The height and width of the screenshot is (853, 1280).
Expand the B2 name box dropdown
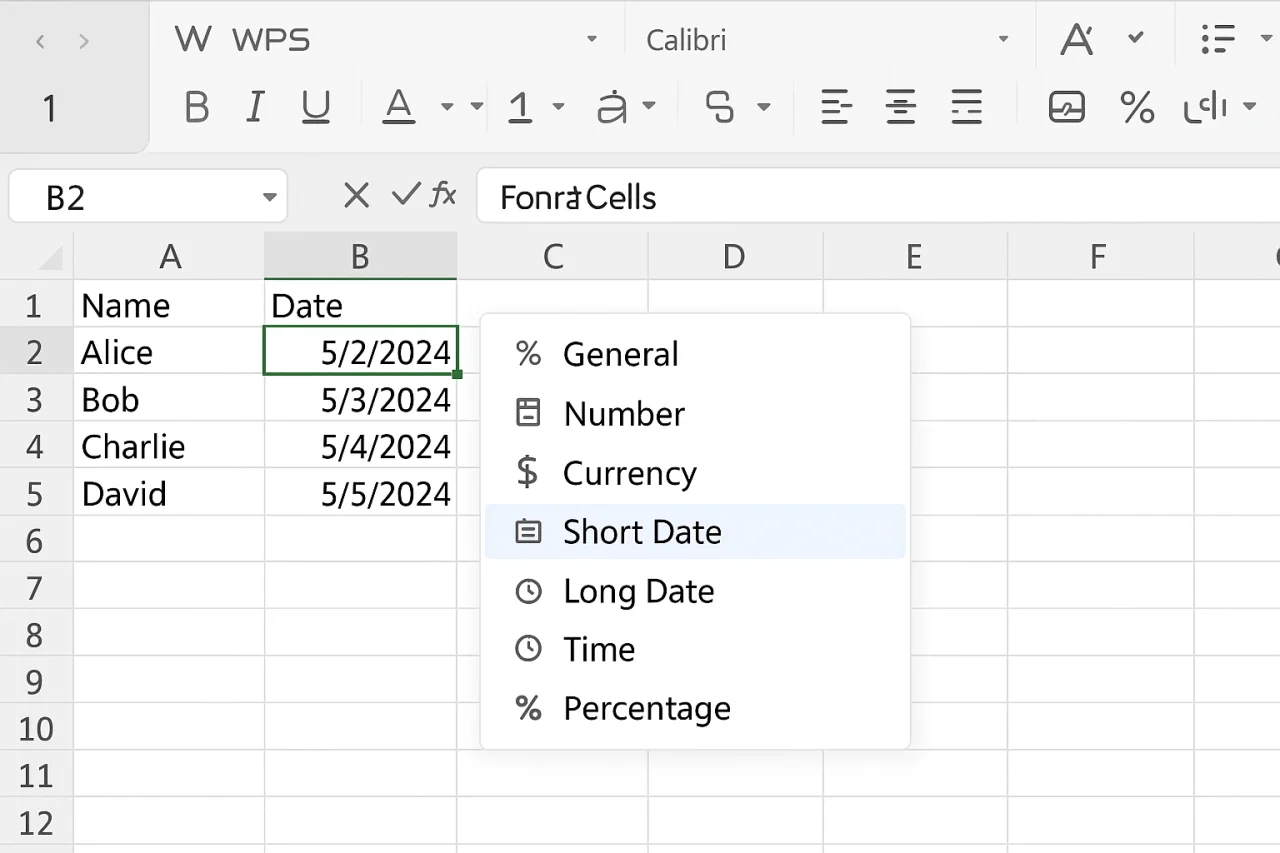pyautogui.click(x=269, y=197)
